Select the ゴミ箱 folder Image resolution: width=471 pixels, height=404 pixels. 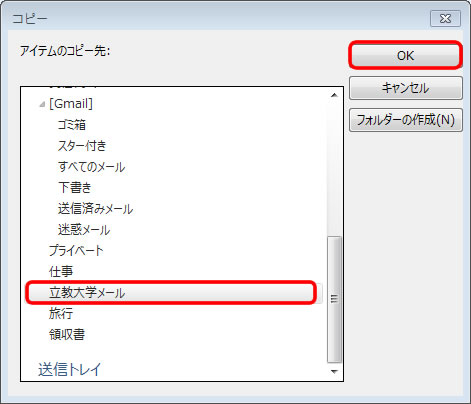(x=72, y=125)
